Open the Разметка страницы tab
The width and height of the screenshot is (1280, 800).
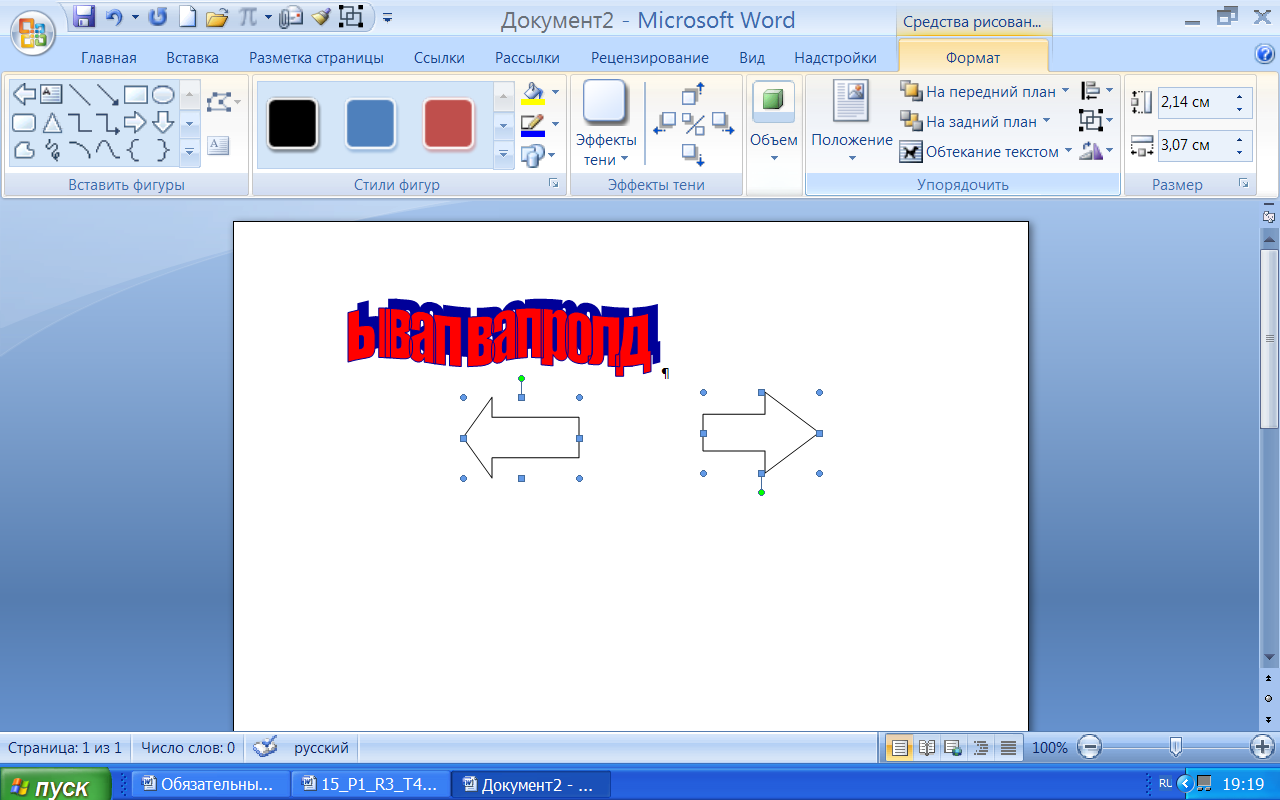tap(316, 58)
